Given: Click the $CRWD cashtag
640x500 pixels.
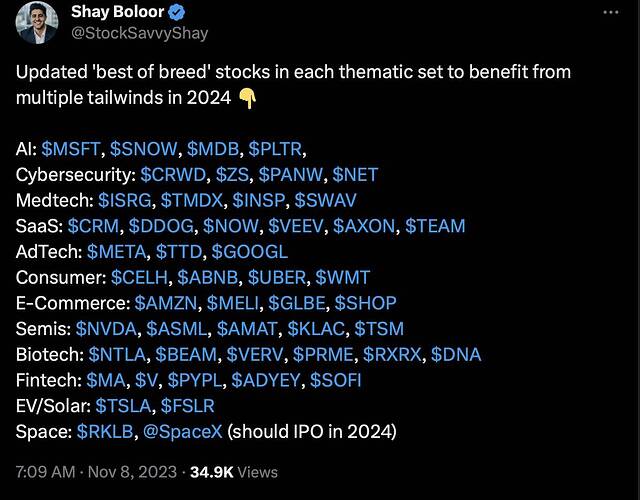Looking at the screenshot, I should 173,175.
